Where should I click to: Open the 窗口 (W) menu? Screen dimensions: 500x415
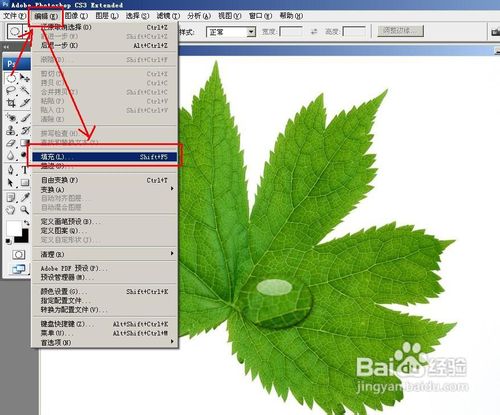[x=261, y=16]
